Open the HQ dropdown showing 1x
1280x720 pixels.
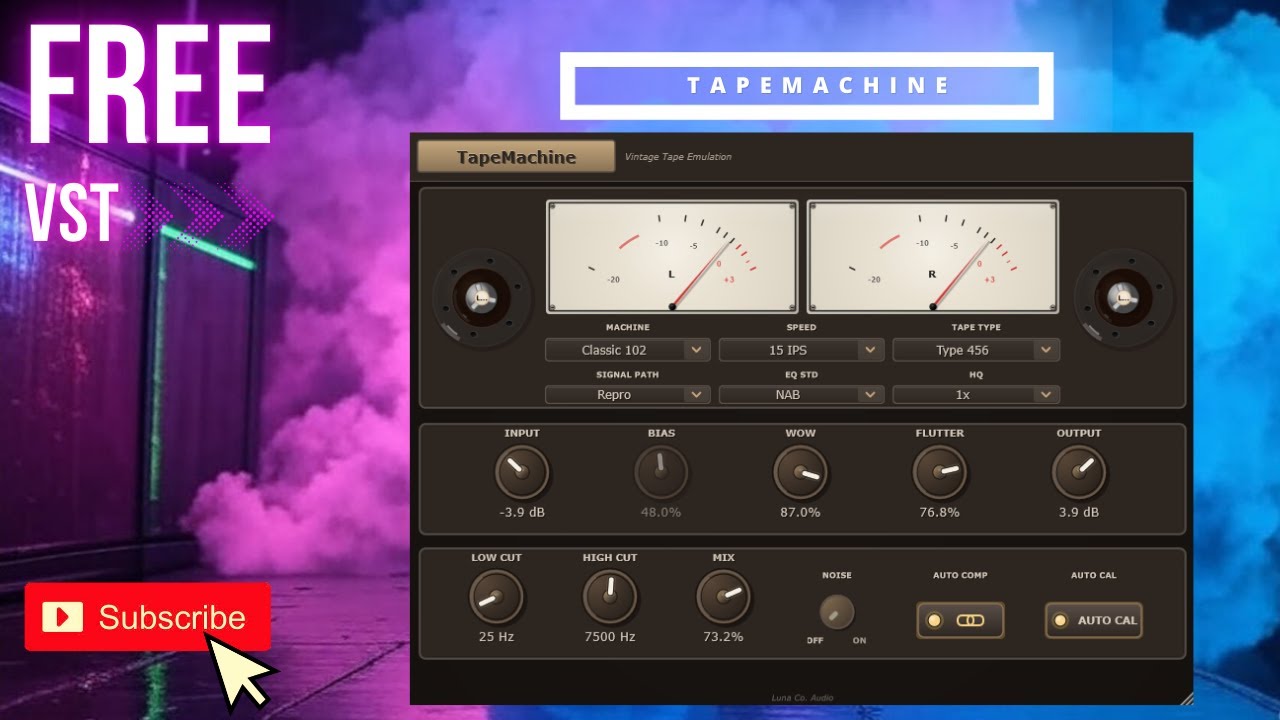click(976, 395)
